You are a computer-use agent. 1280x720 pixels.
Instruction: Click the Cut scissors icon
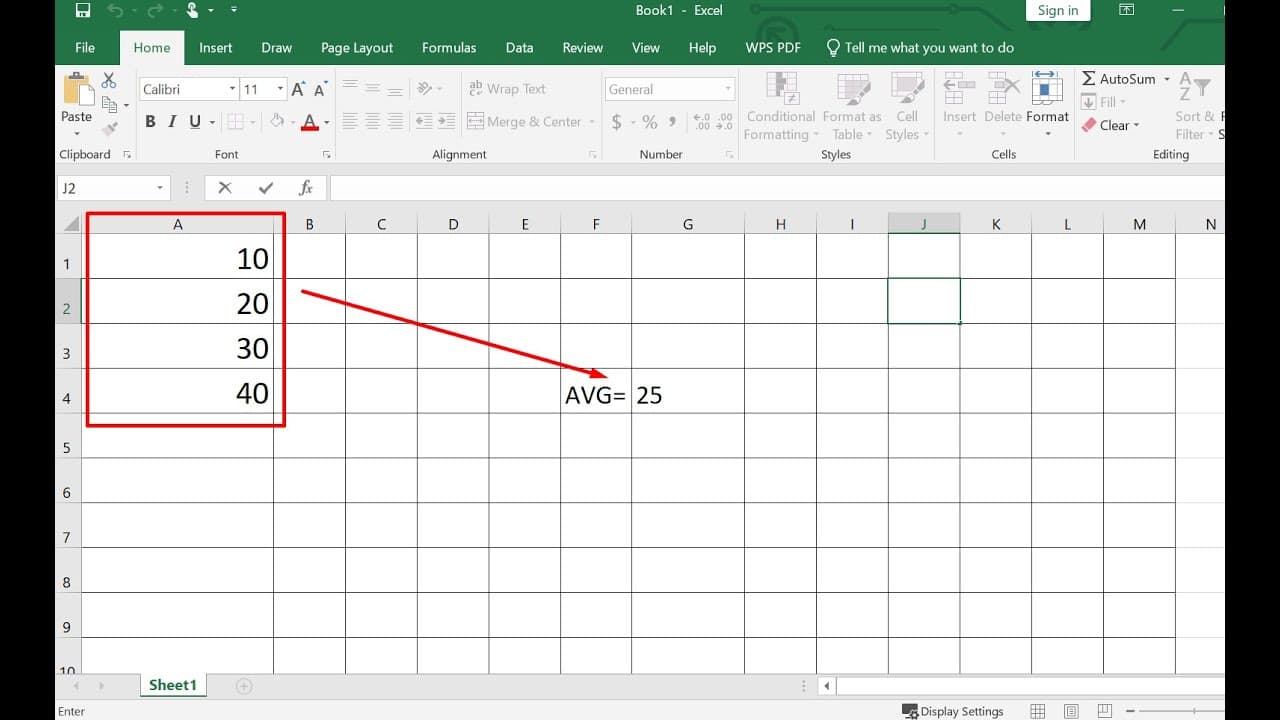click(x=109, y=80)
